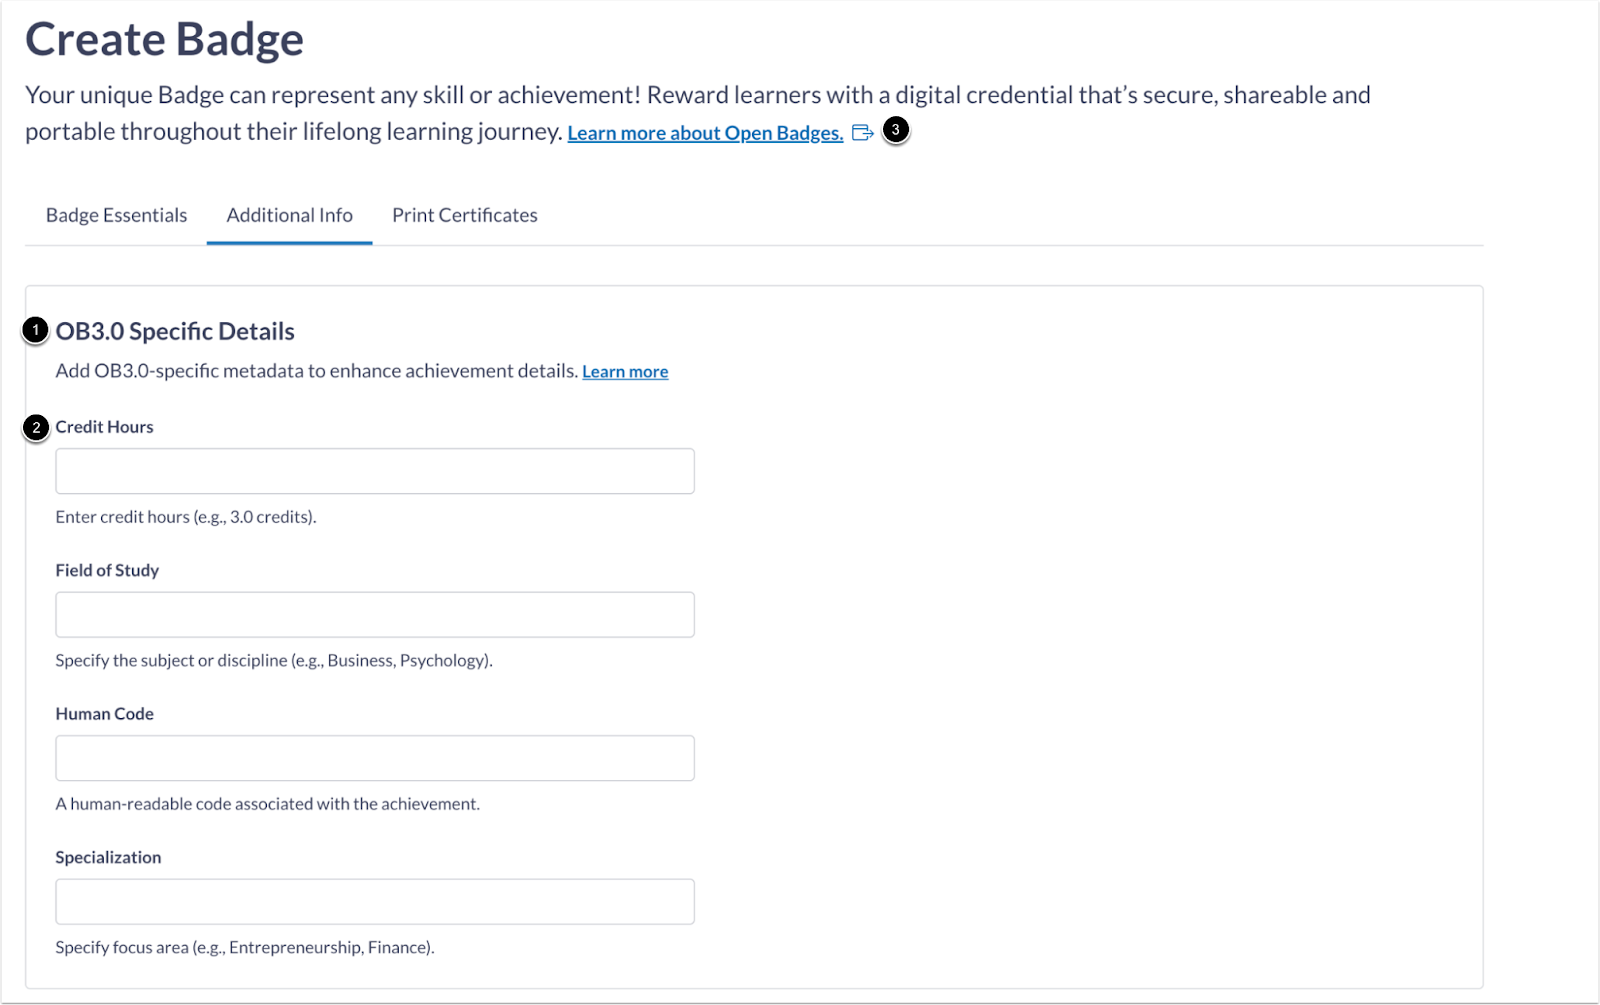Switch to the Badge Essentials tab
Screen dimensions: 1600x1005
[115, 214]
